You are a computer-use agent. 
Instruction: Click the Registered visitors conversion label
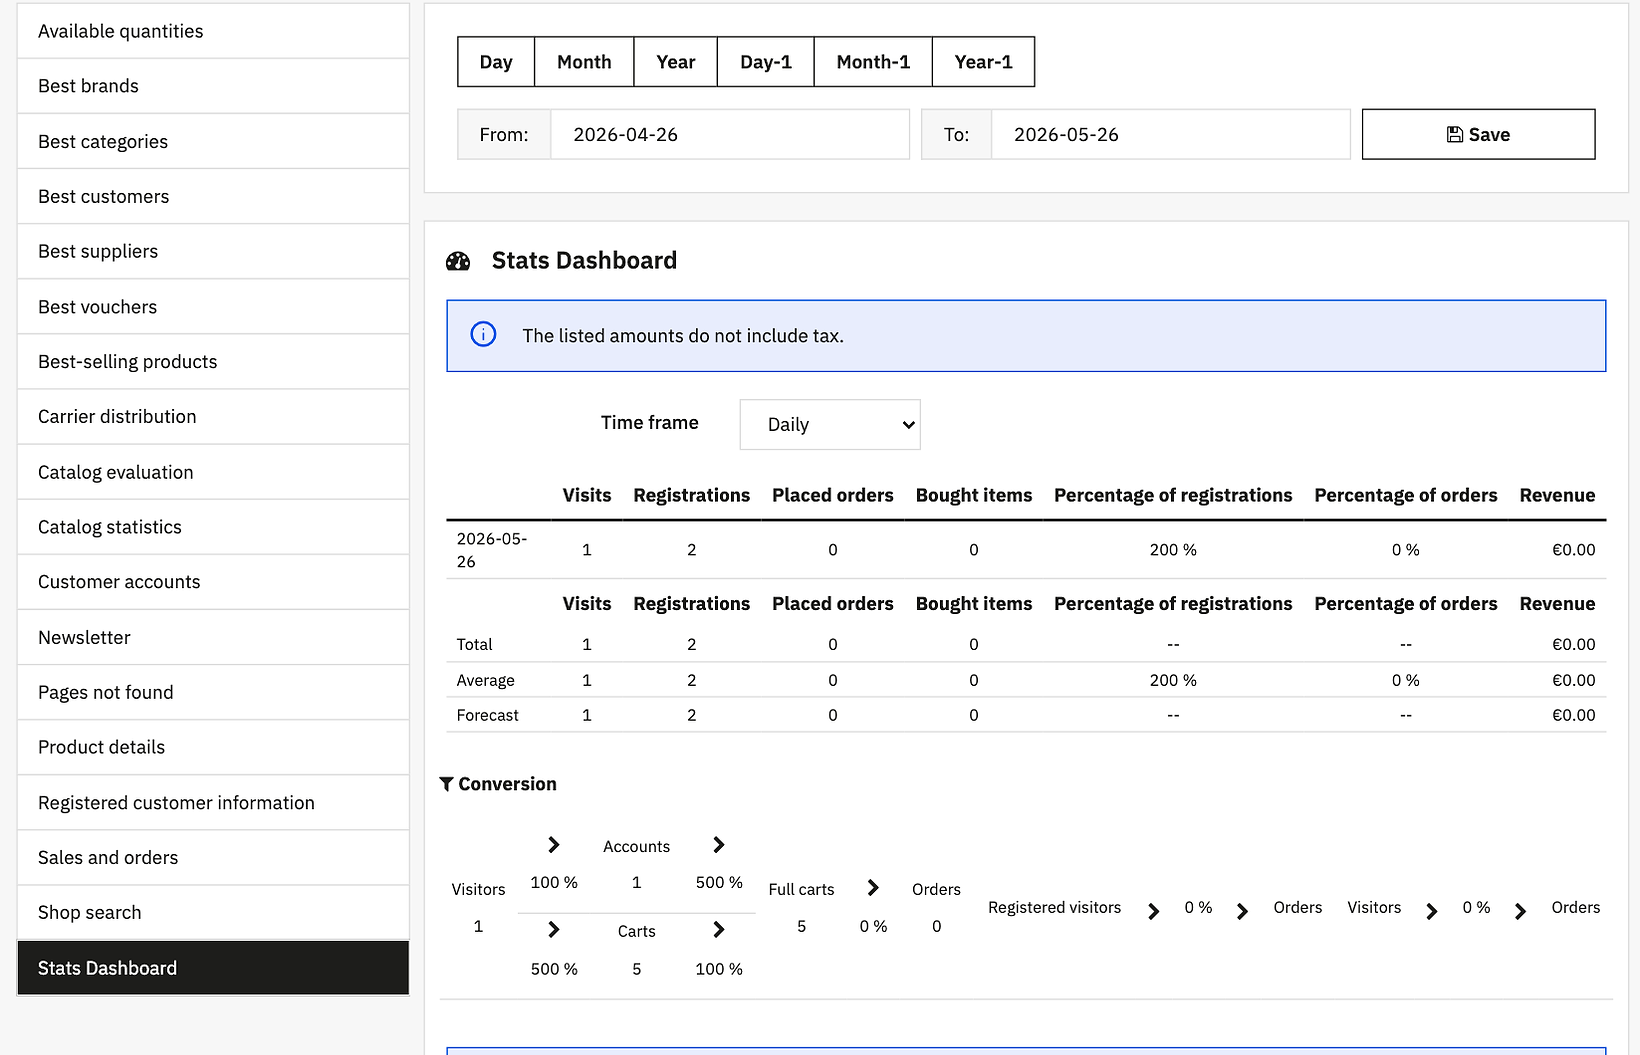1055,907
